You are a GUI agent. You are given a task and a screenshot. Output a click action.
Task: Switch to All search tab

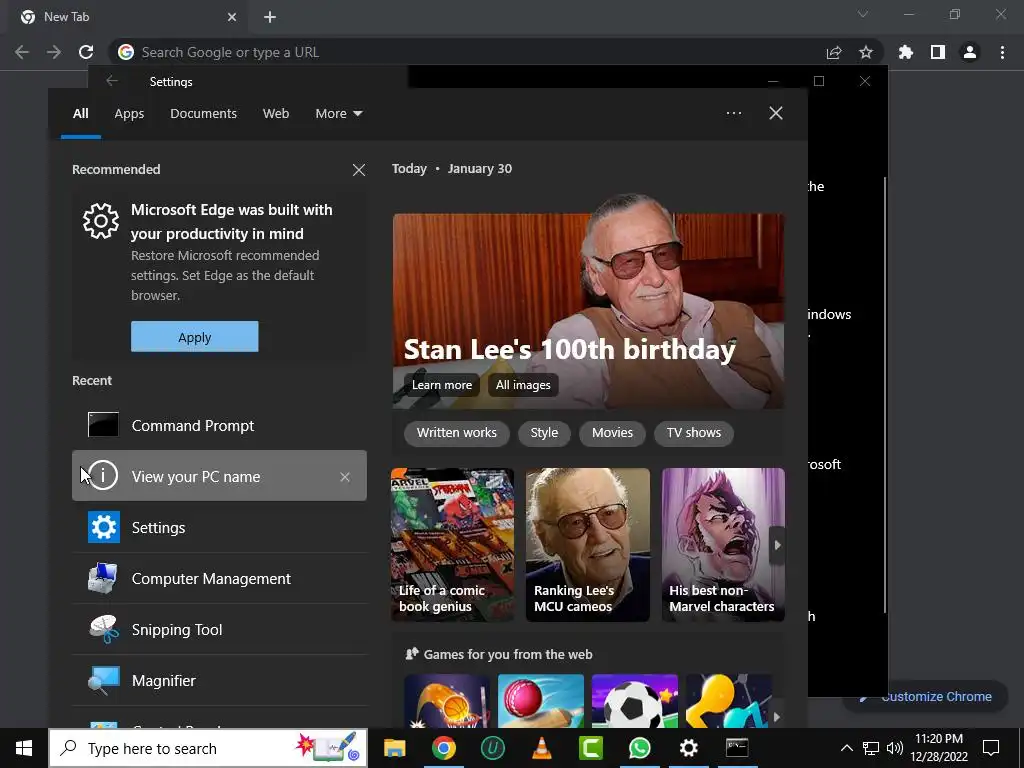coord(80,114)
